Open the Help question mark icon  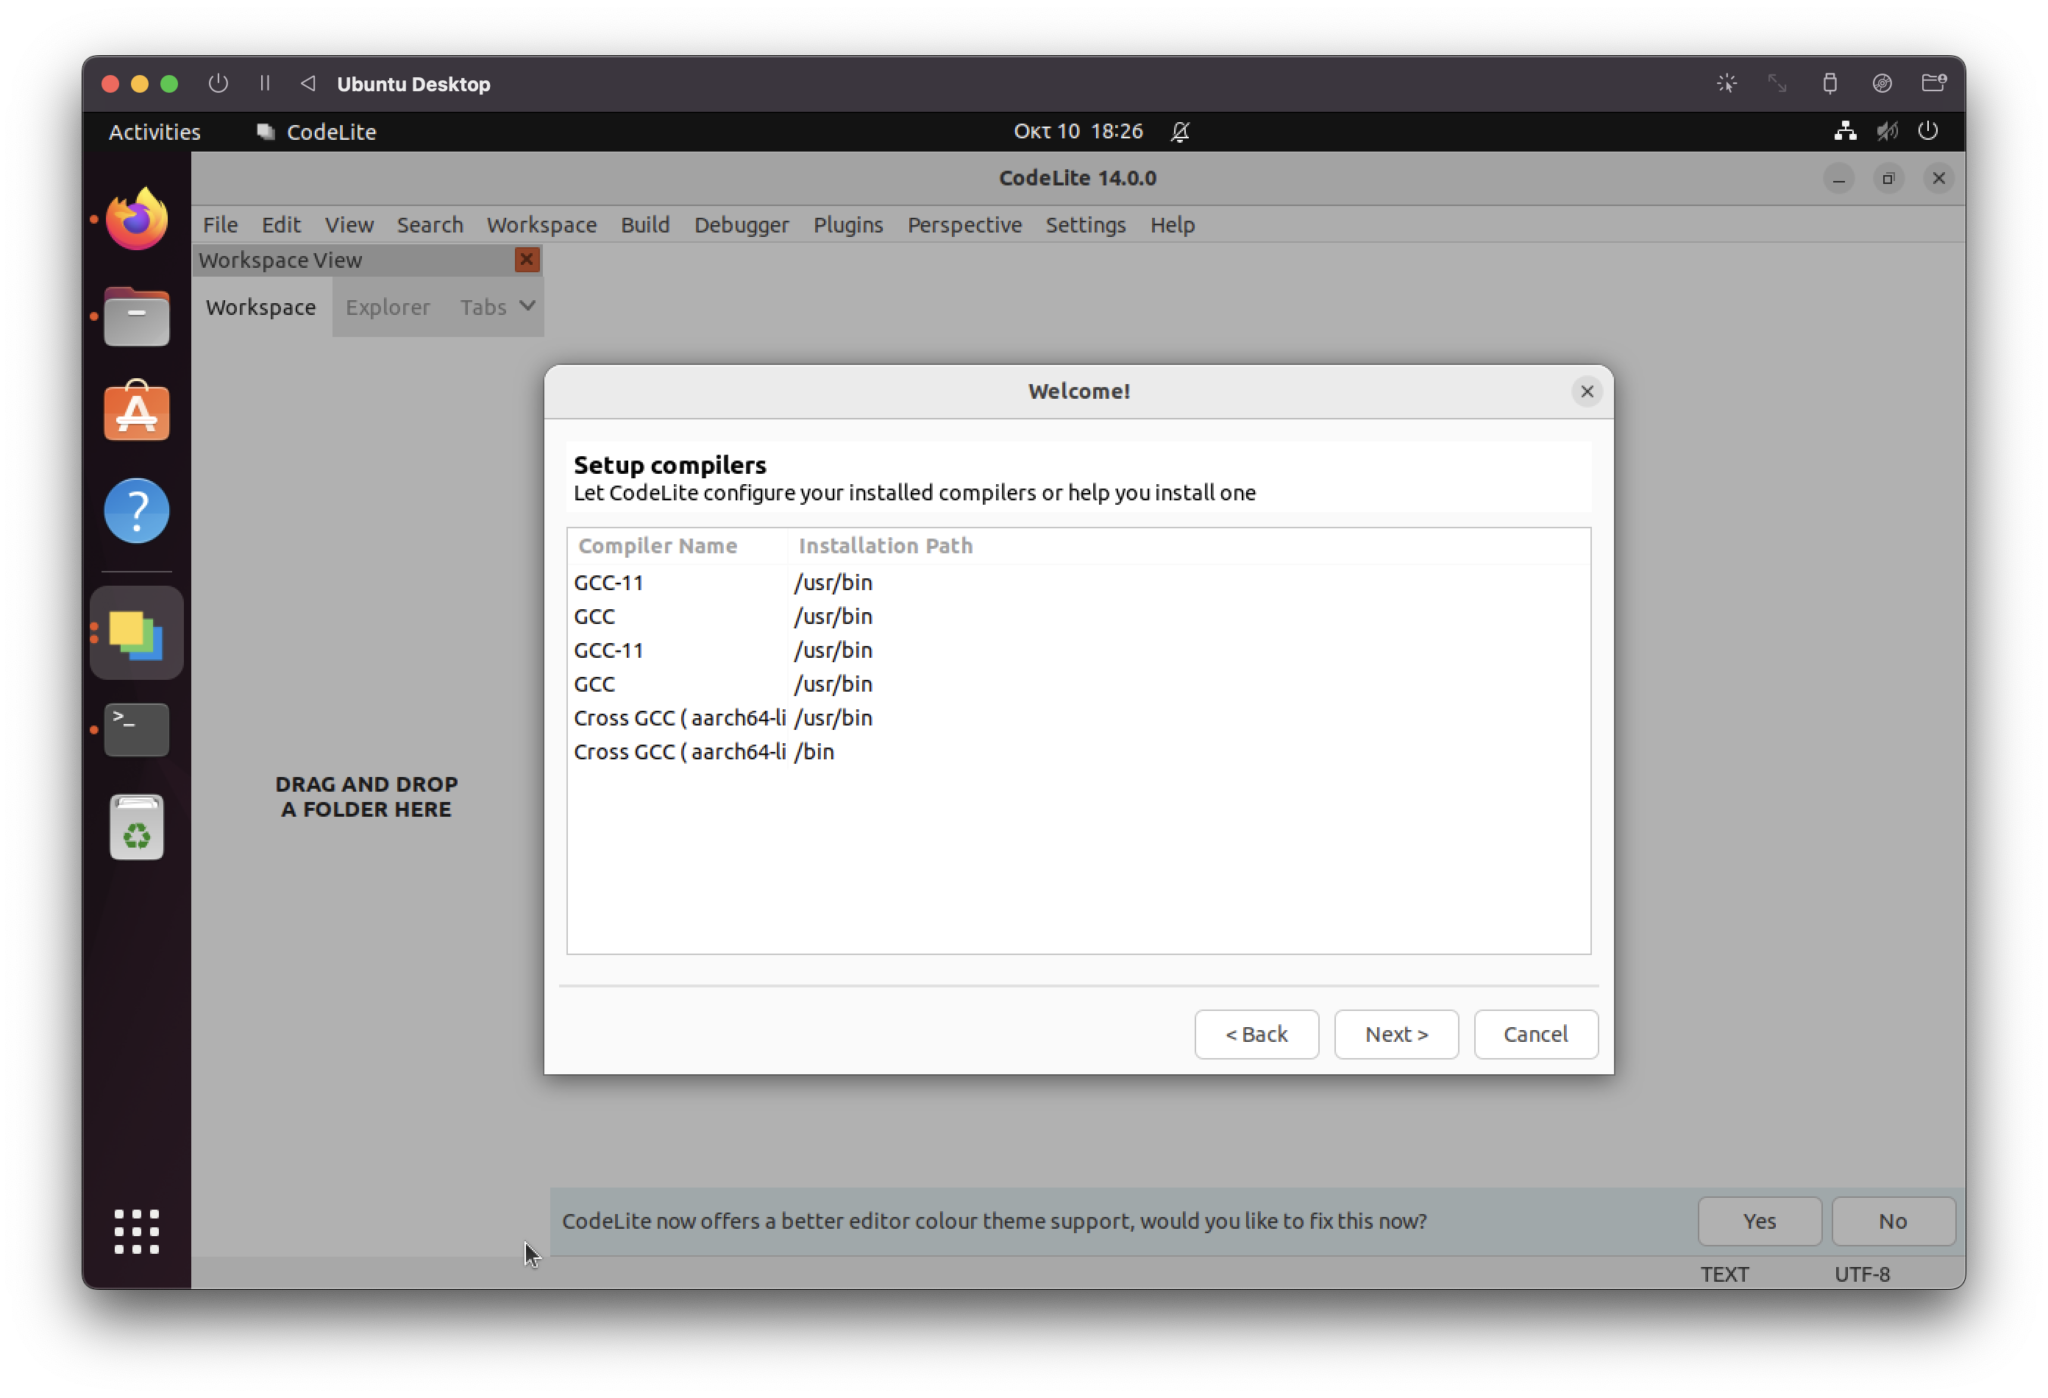click(x=137, y=511)
